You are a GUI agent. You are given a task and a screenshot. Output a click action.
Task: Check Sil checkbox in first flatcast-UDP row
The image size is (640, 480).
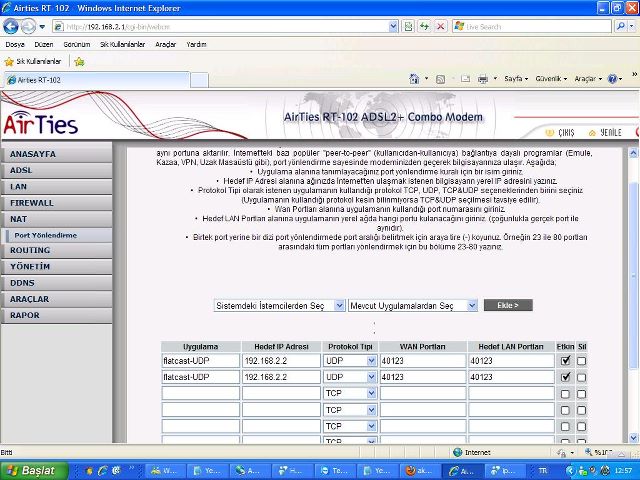point(582,361)
